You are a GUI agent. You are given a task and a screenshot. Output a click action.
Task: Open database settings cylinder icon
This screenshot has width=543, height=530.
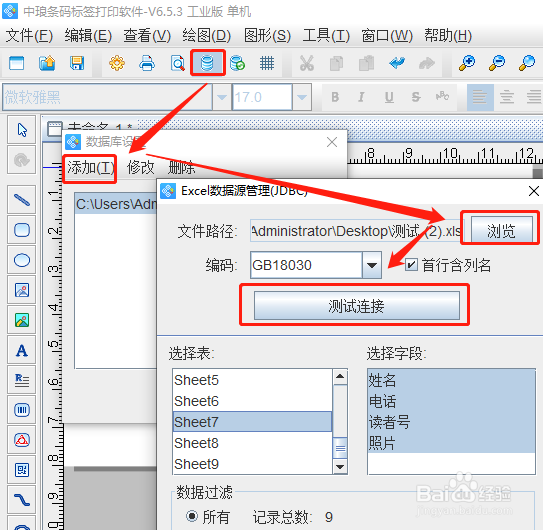(x=207, y=63)
